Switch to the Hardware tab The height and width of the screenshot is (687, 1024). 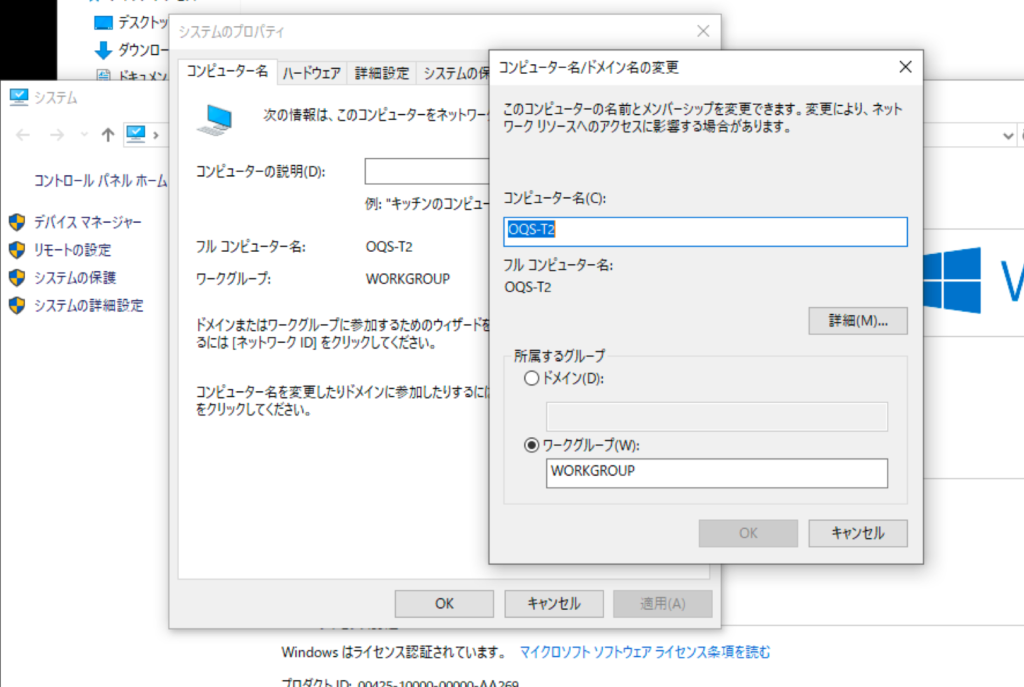tap(311, 73)
